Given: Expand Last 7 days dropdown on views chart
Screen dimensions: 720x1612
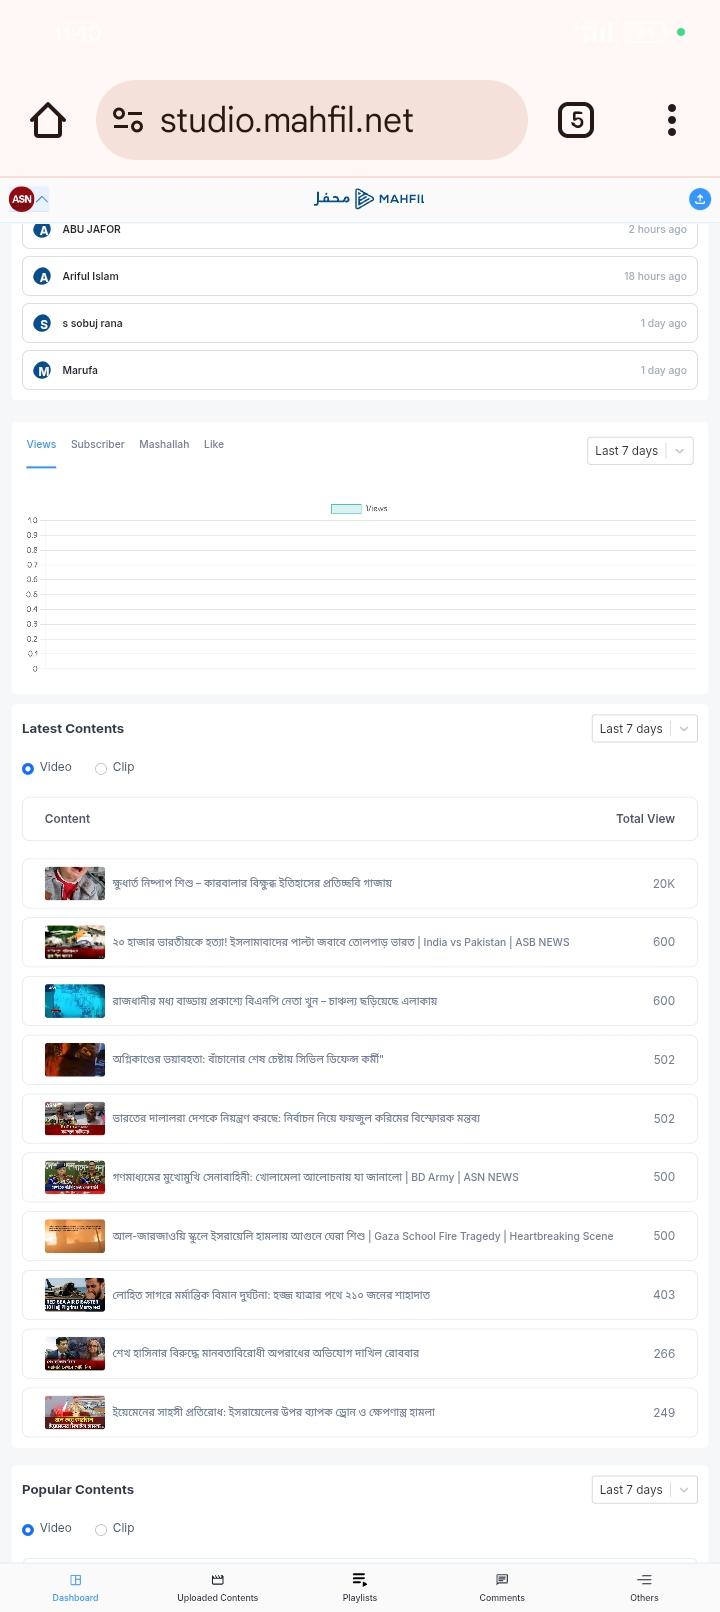Looking at the screenshot, I should pos(640,451).
